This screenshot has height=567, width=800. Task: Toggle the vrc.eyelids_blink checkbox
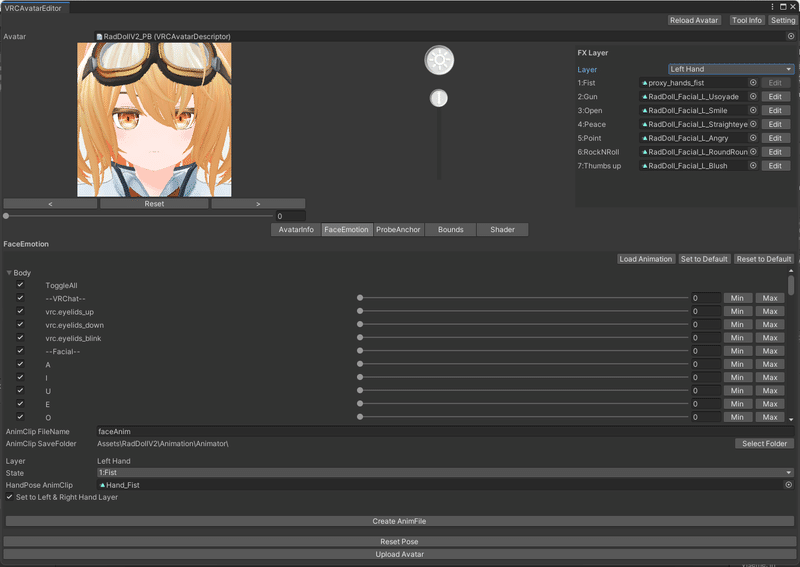(20, 338)
